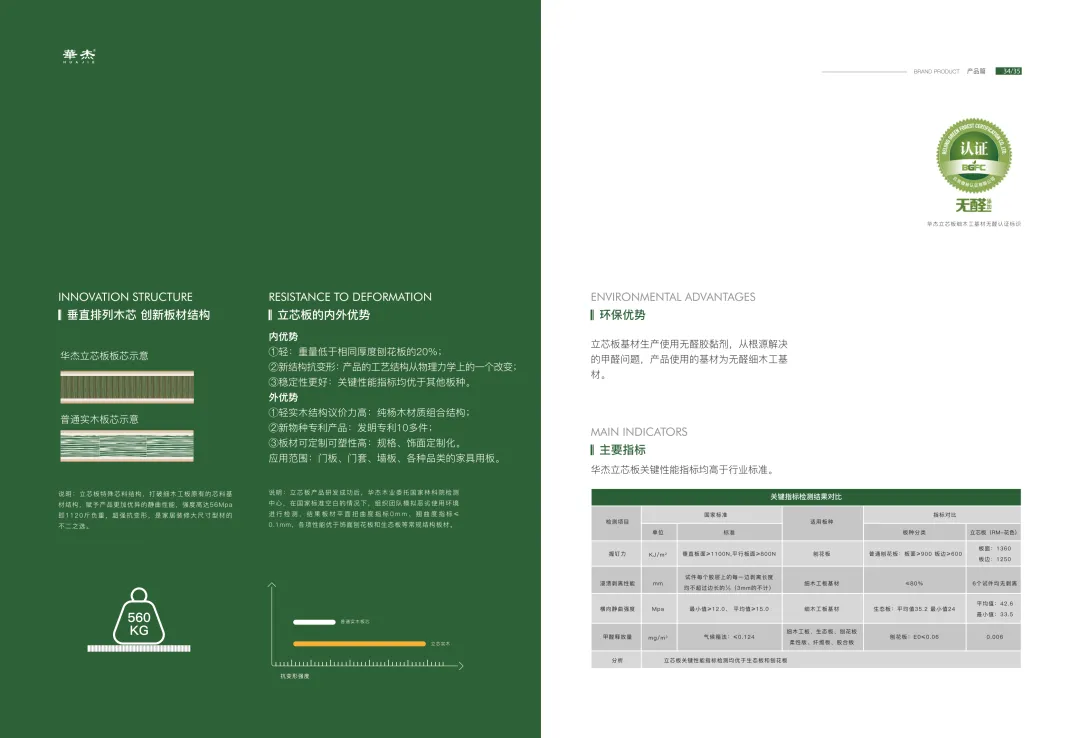Click the 环保优势 subtitle
Image resolution: width=1080 pixels, height=738 pixels.
622,315
